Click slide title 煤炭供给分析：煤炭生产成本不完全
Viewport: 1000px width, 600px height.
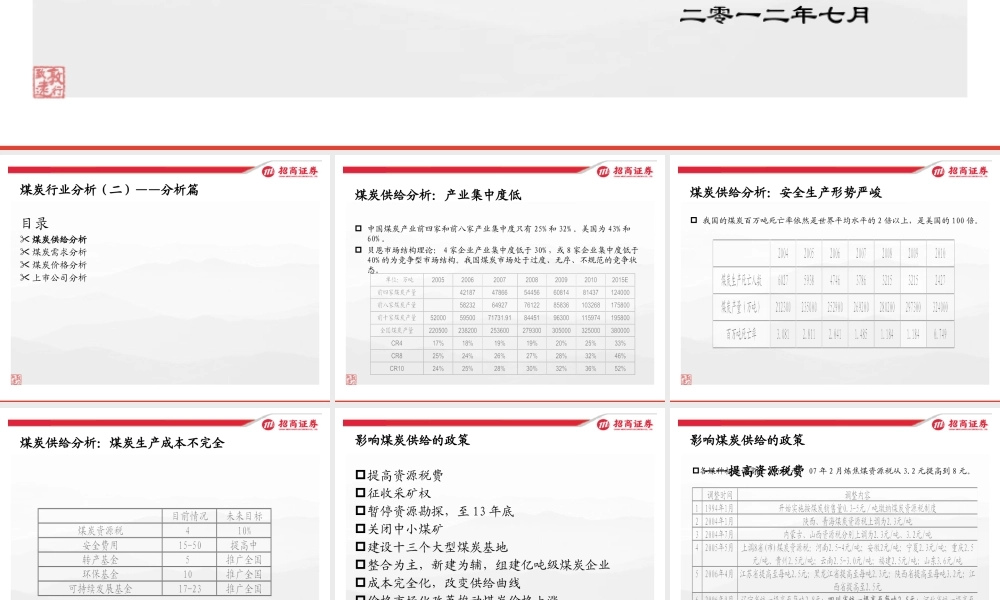pyautogui.click(x=122, y=443)
